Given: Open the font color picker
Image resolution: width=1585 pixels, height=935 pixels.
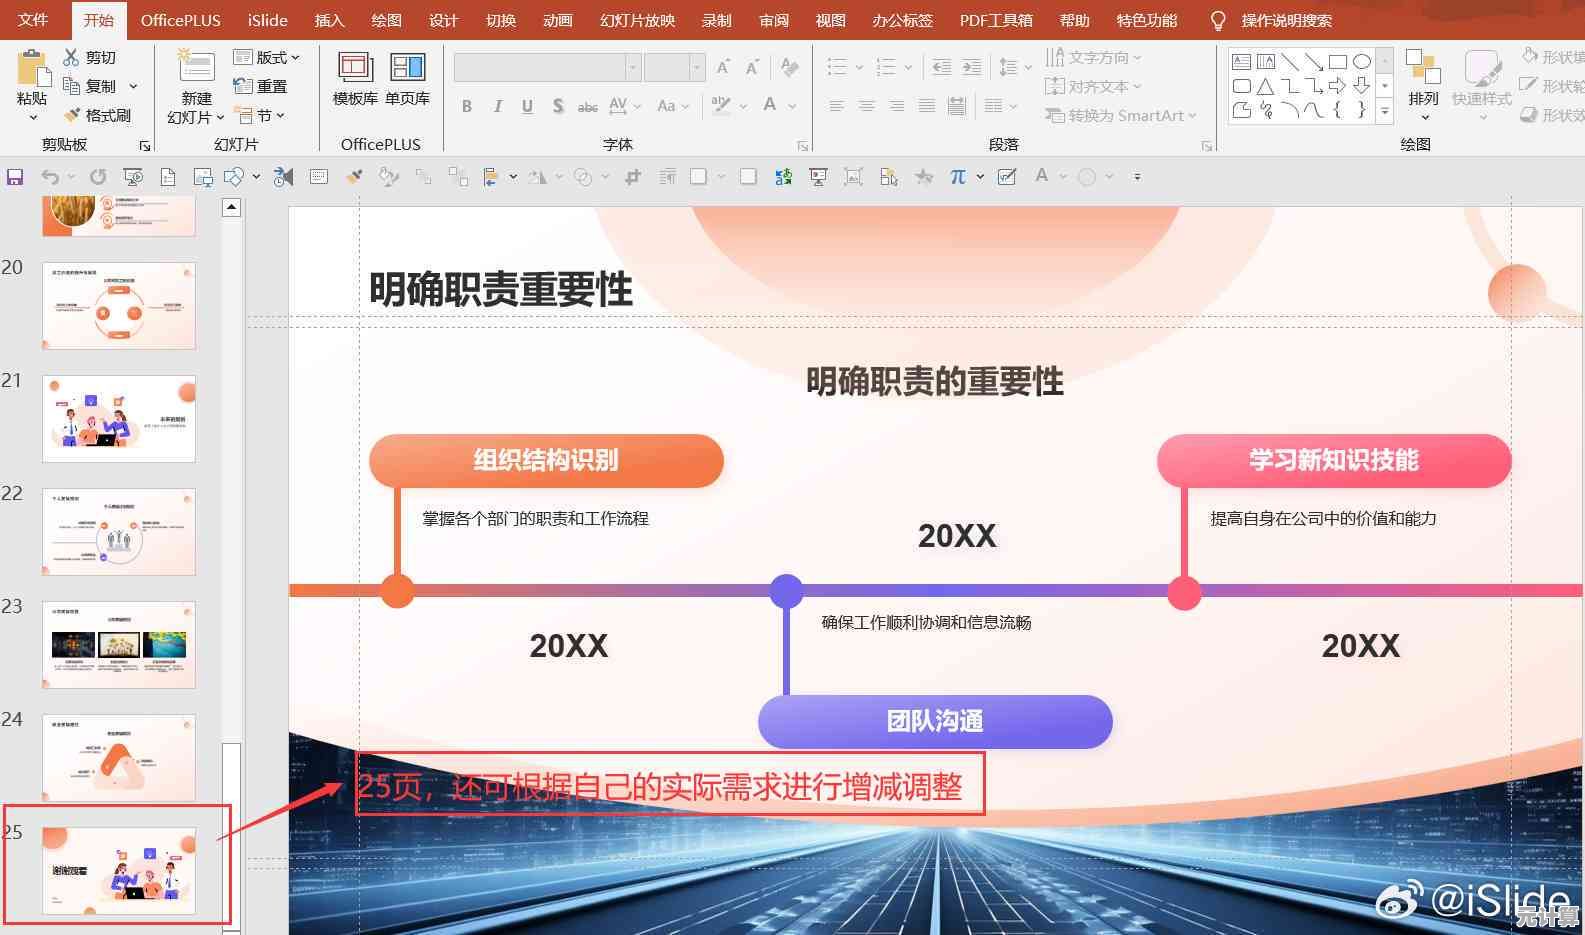Looking at the screenshot, I should pos(778,105).
